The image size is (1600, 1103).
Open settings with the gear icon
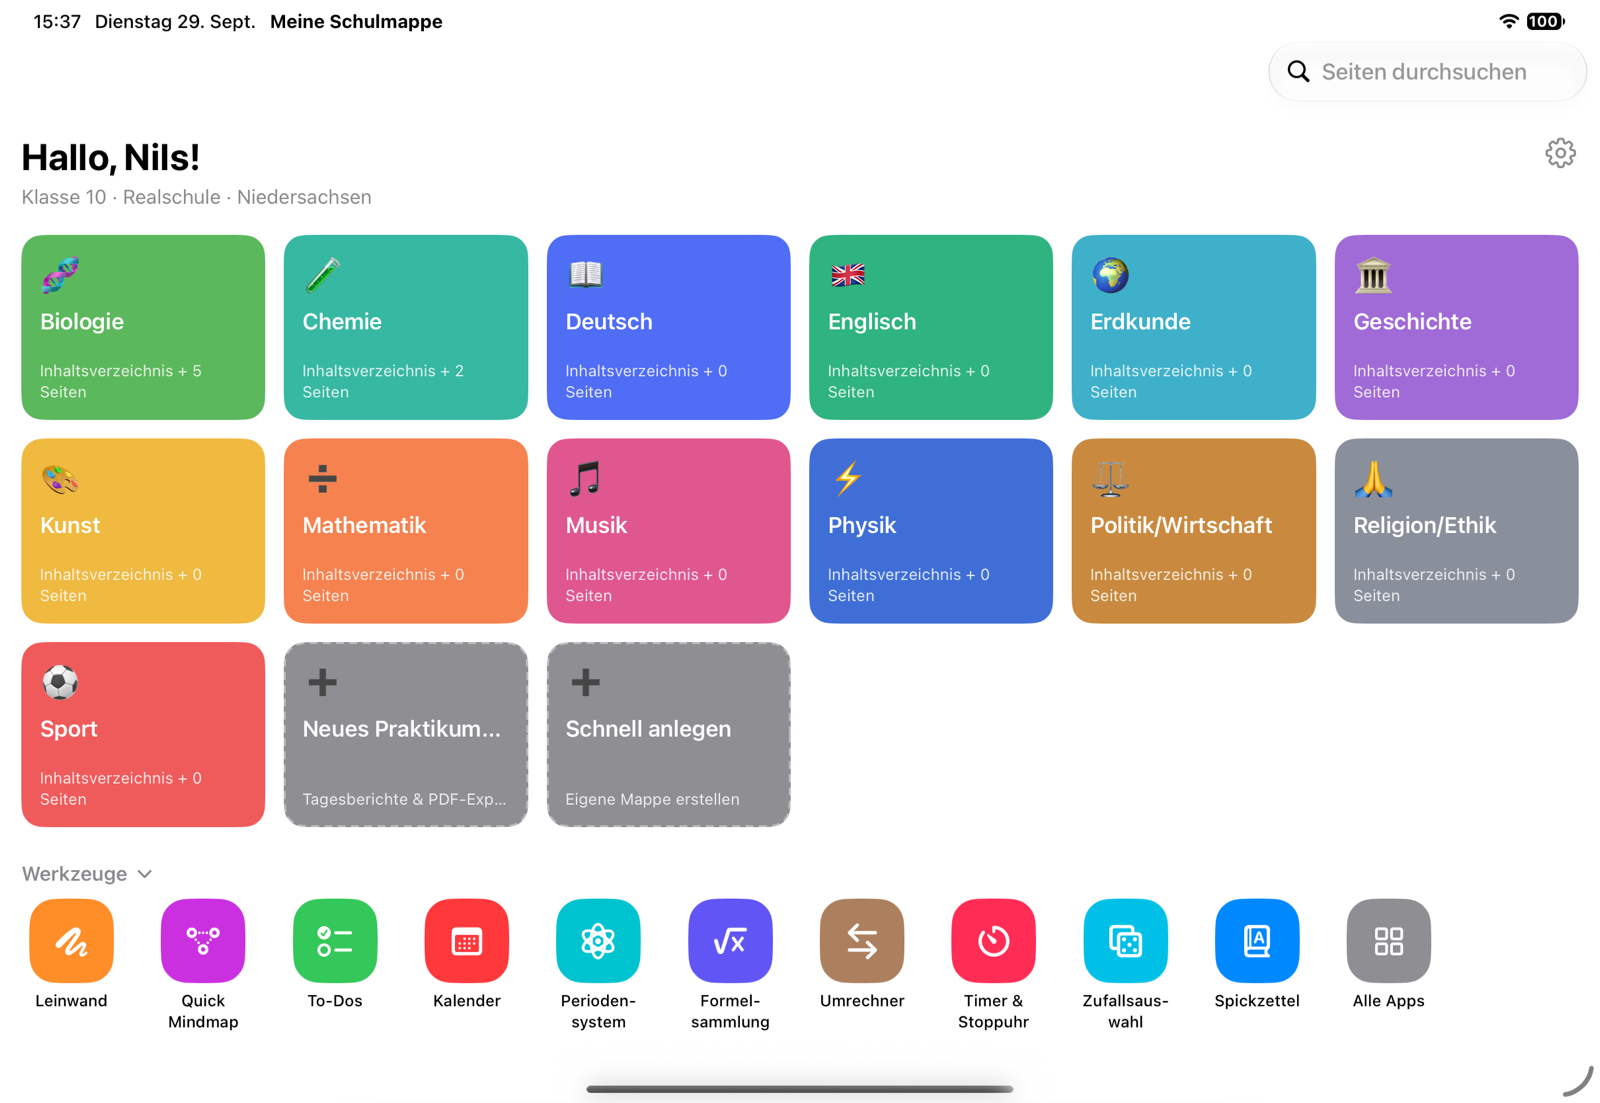tap(1560, 153)
